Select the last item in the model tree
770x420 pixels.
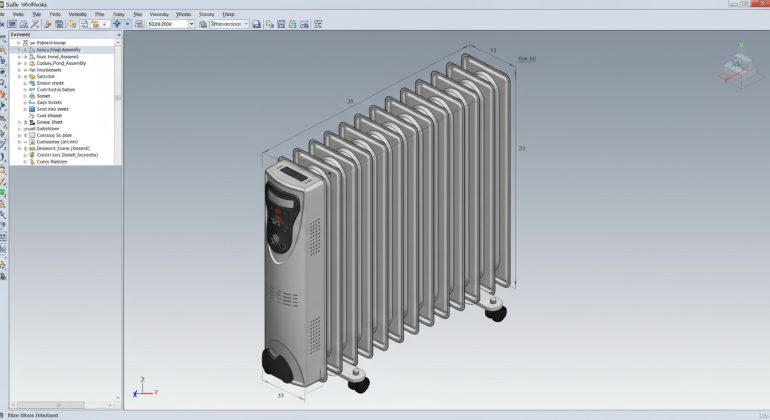tap(49, 162)
